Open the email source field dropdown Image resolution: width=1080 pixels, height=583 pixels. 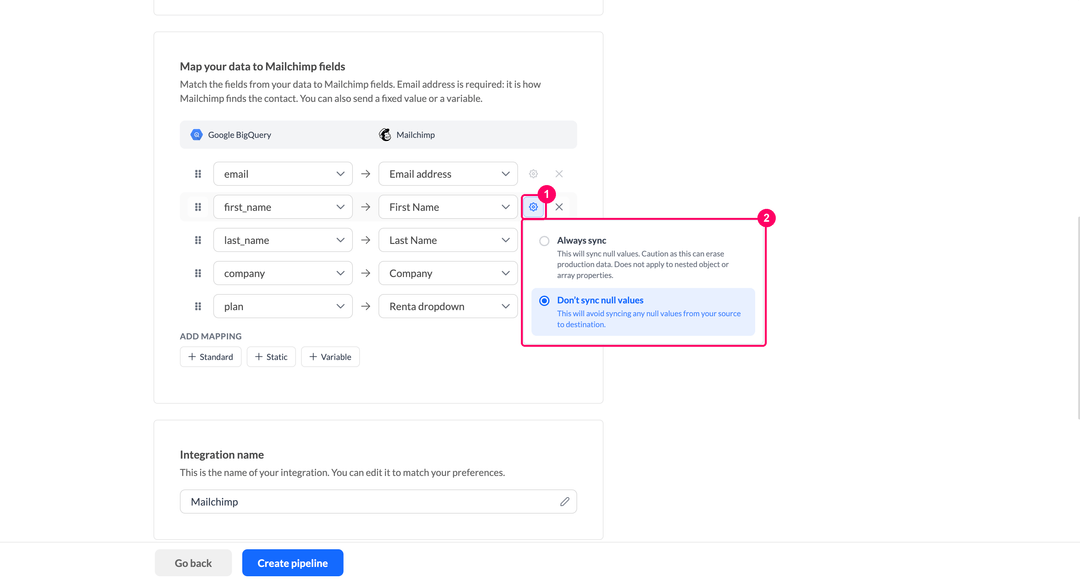pyautogui.click(x=283, y=174)
